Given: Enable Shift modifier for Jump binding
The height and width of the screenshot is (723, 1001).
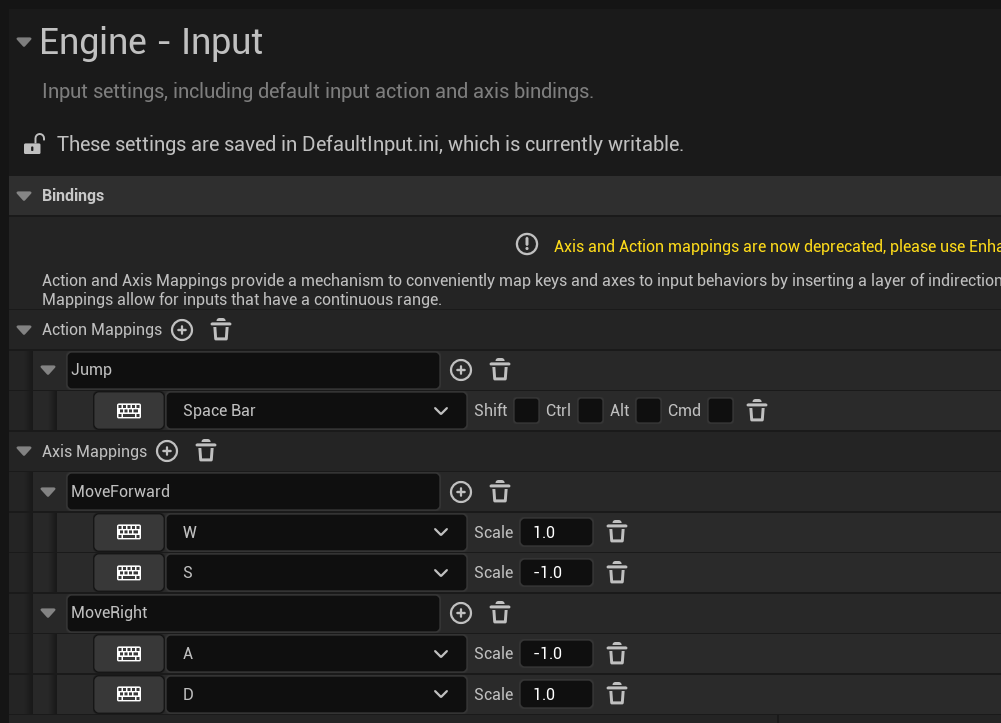Looking at the screenshot, I should pos(527,410).
